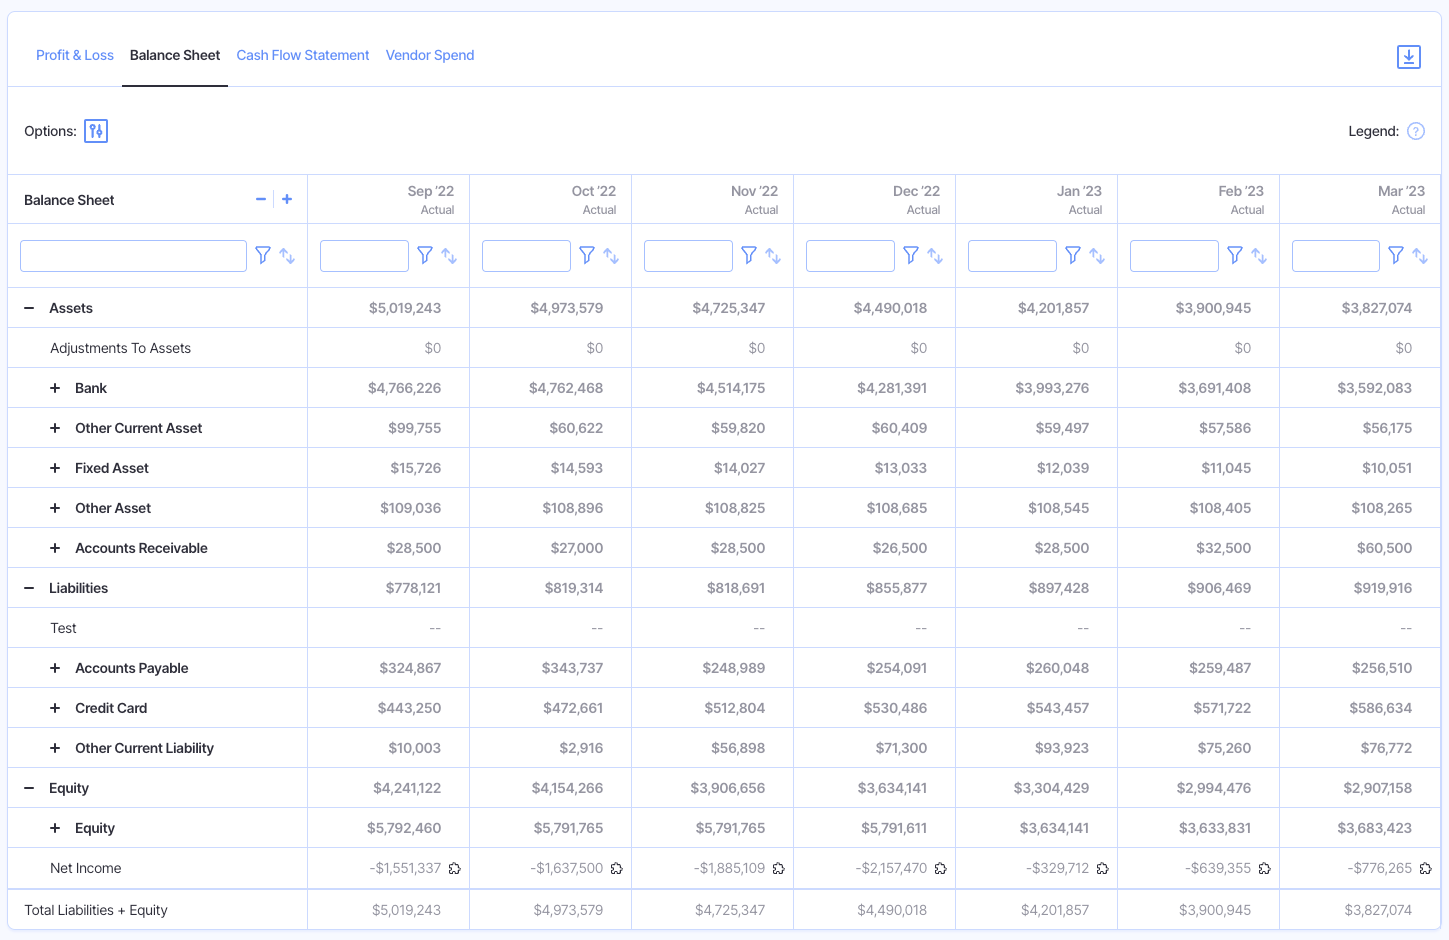The image size is (1449, 940).
Task: Open the Vendor Spend tab
Action: coord(430,55)
